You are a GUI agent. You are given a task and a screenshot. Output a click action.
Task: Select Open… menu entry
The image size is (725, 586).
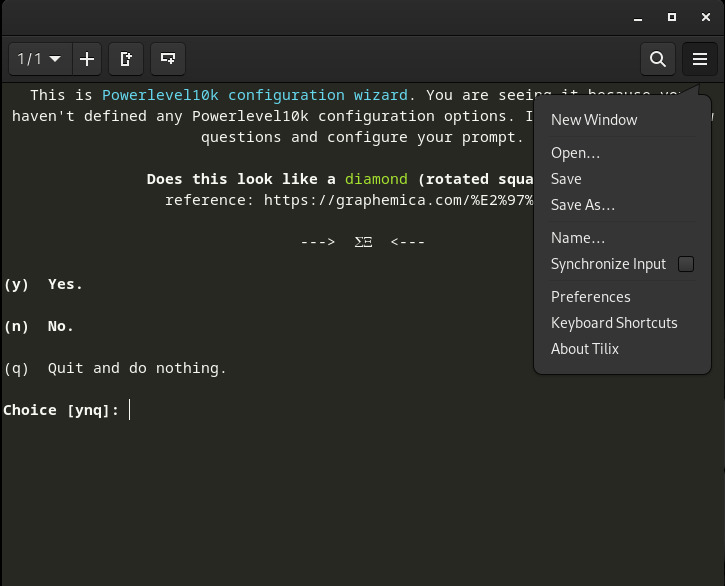point(622,153)
